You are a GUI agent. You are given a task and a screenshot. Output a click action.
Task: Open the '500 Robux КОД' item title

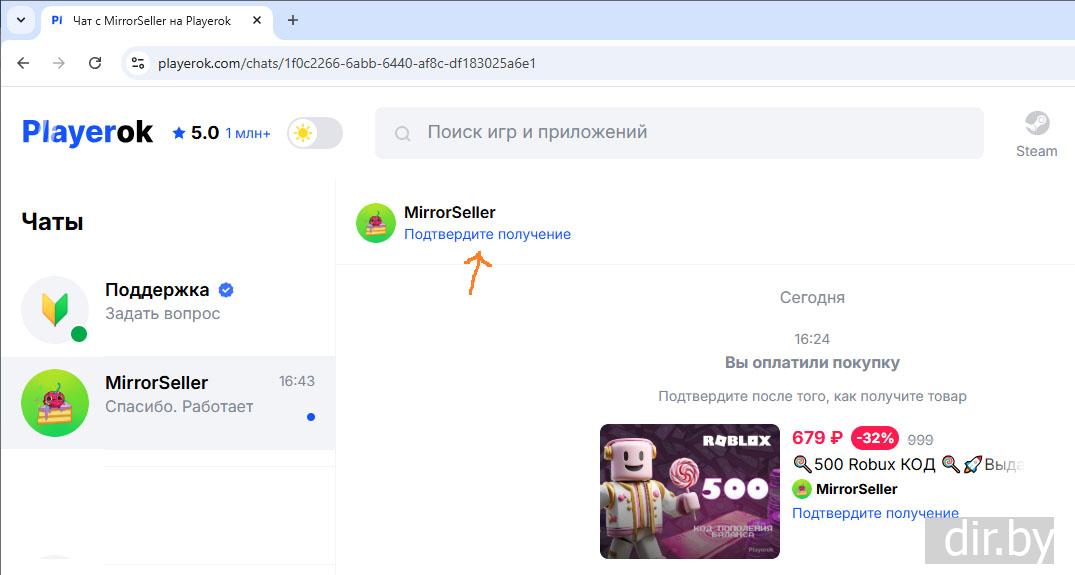(x=908, y=464)
